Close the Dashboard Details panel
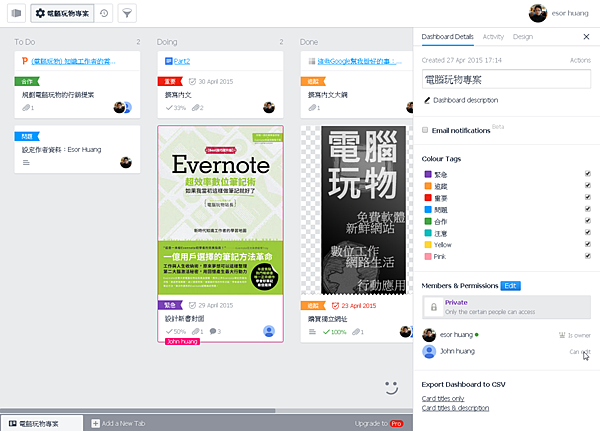The image size is (600, 431). (x=586, y=37)
